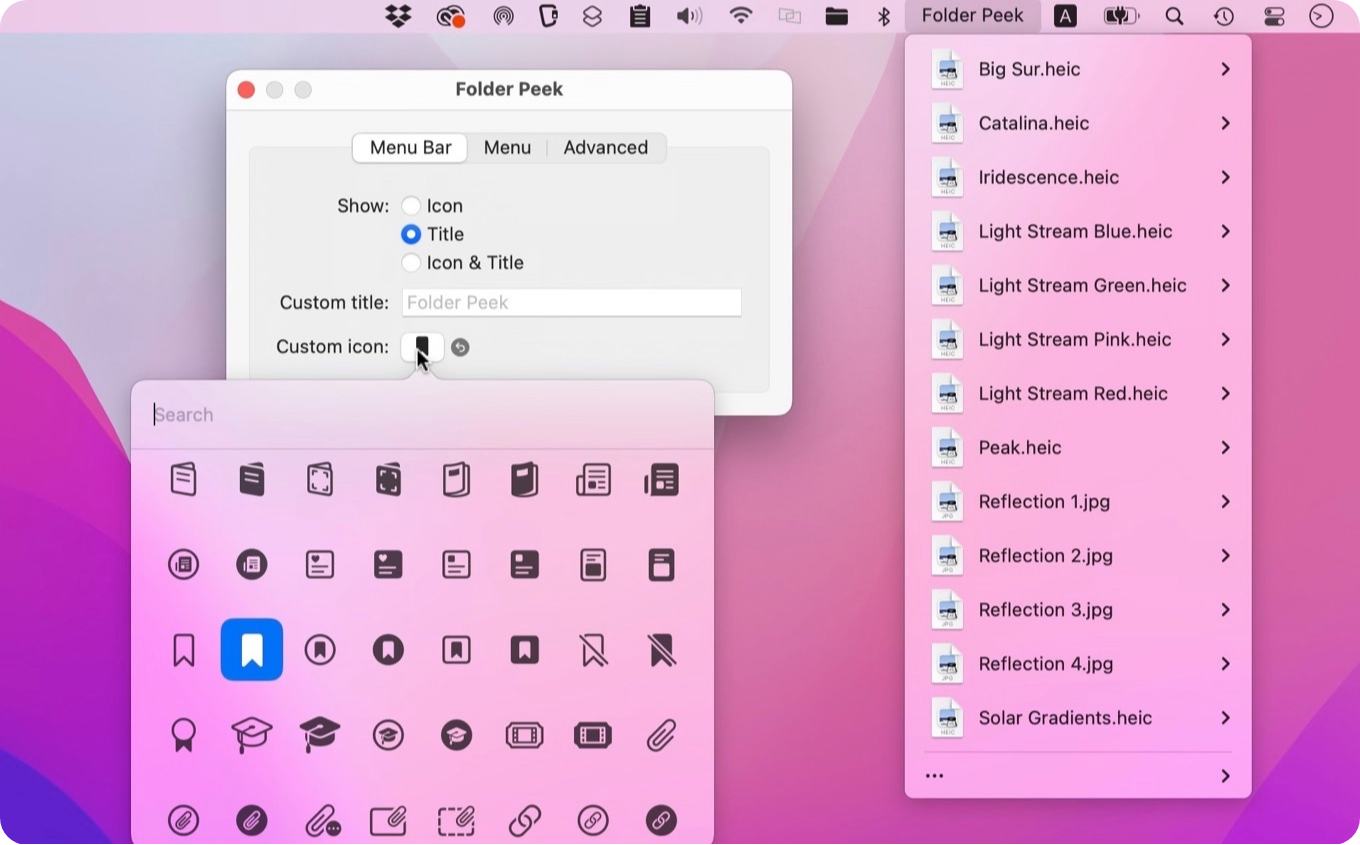Select the Icon radio option
The width and height of the screenshot is (1360, 845).
coord(411,206)
